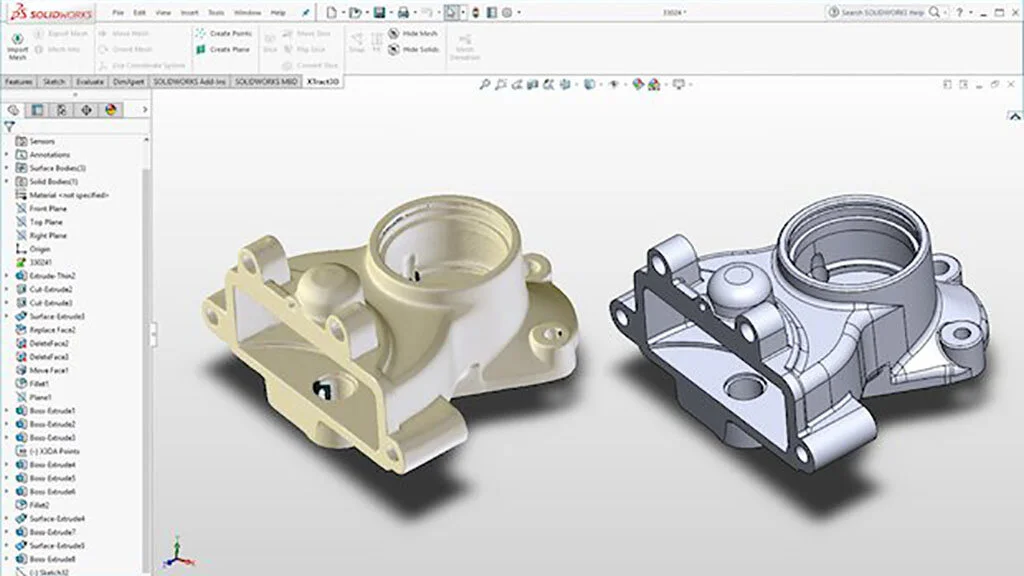1024x576 pixels.
Task: Expand the Solid Bodies(1) node
Action: 7,182
